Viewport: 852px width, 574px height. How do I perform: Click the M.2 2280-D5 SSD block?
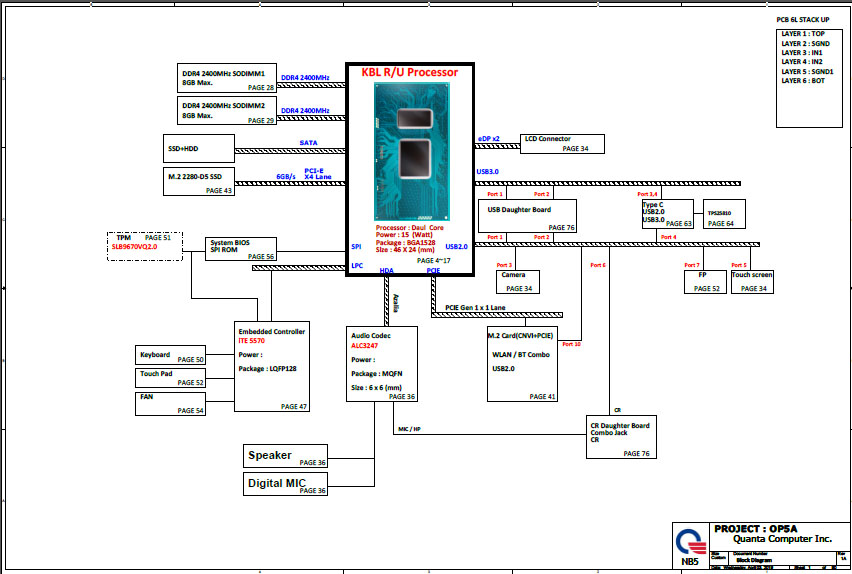199,181
